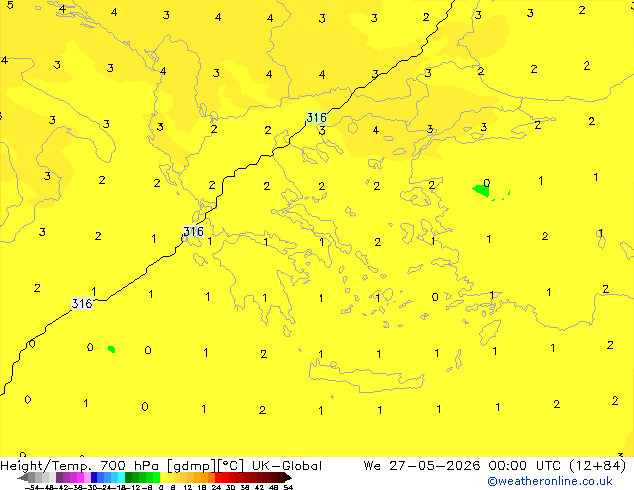Select the bright red 24 degree legend swatch
The width and height of the screenshot is (634, 490).
point(218,477)
